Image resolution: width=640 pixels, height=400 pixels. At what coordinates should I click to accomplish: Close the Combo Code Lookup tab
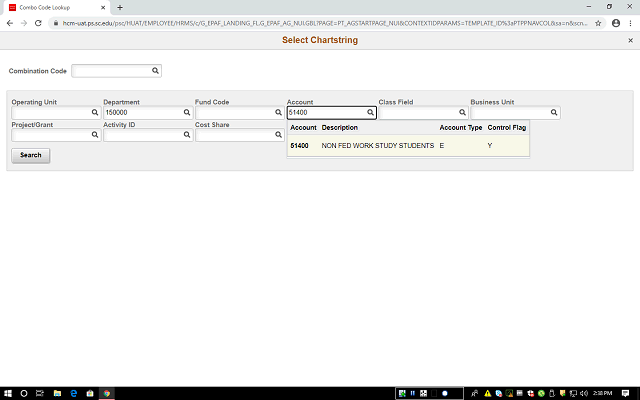[x=103, y=7]
